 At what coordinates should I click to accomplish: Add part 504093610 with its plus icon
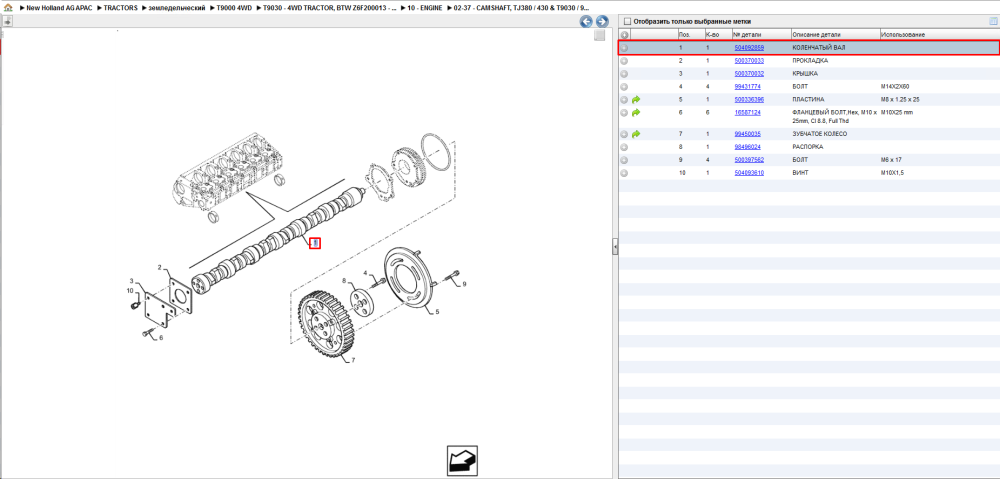click(x=624, y=173)
